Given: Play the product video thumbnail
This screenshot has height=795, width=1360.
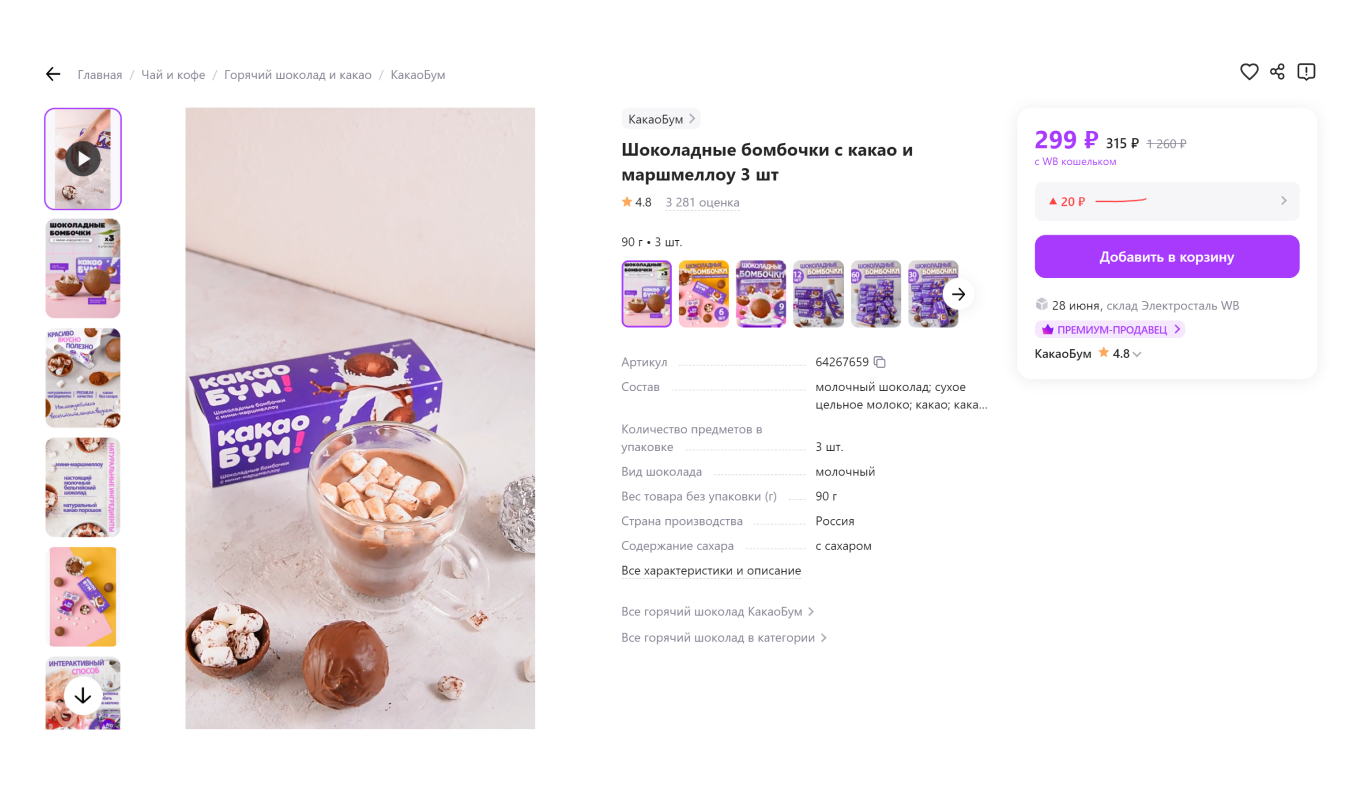Looking at the screenshot, I should tap(82, 158).
